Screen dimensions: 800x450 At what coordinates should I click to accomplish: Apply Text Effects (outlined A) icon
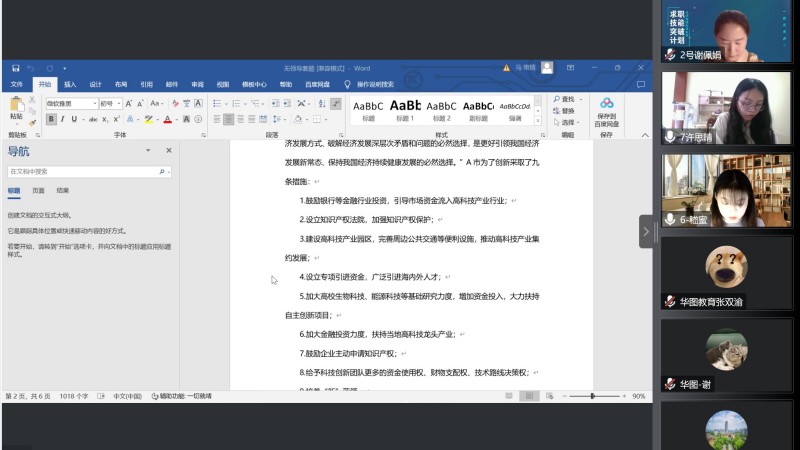click(130, 119)
